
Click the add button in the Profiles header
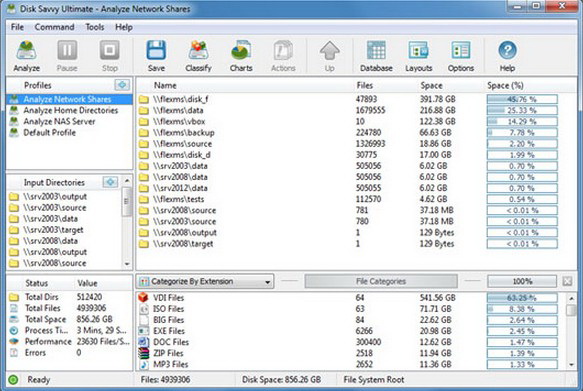click(x=122, y=85)
